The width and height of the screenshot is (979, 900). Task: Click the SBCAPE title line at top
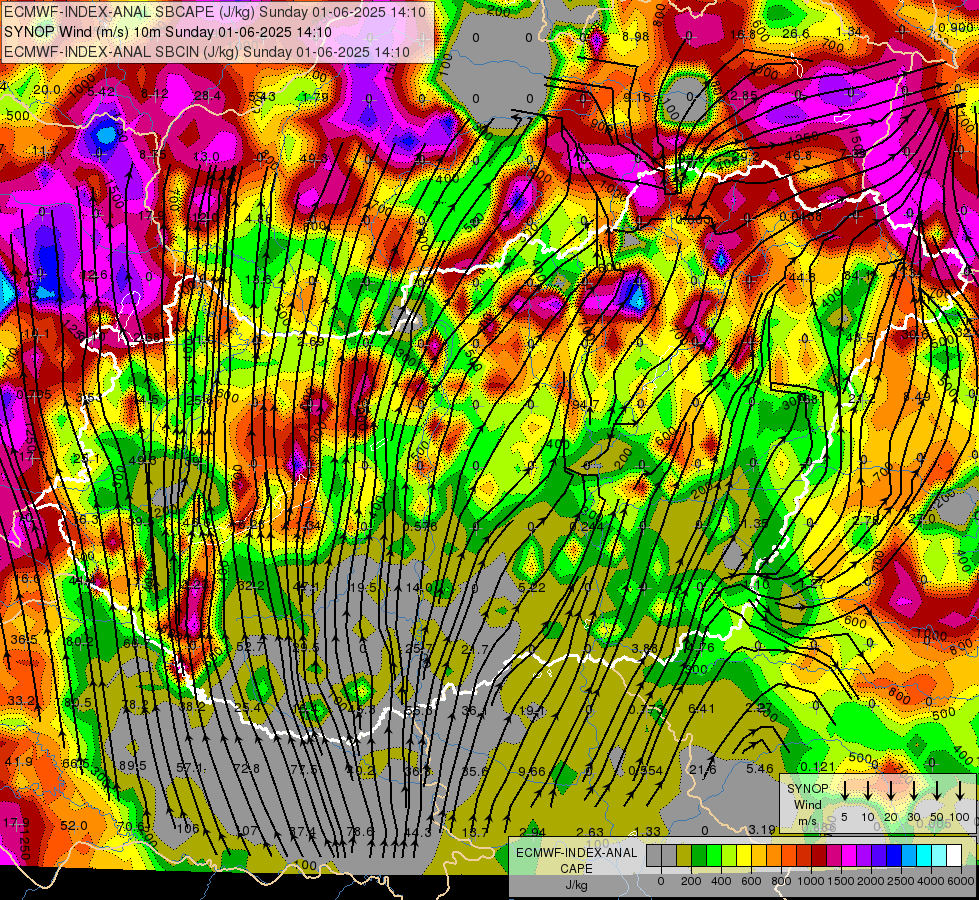pos(215,12)
